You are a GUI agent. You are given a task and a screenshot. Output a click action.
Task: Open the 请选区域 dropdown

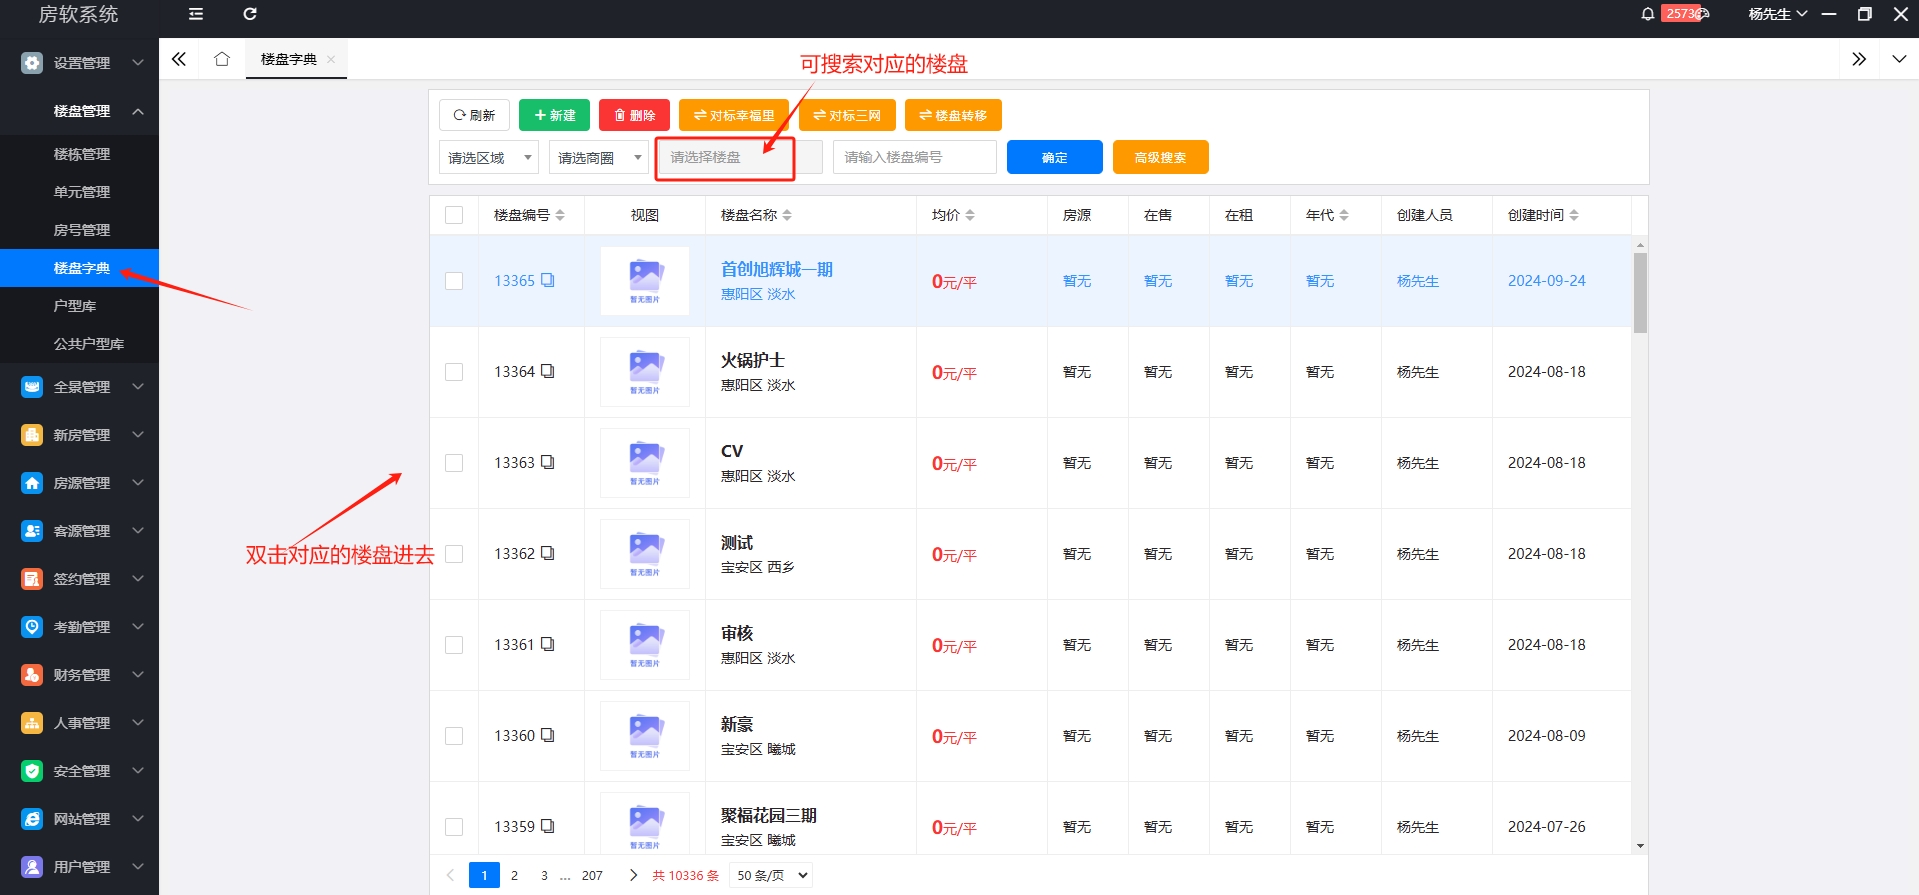[489, 157]
